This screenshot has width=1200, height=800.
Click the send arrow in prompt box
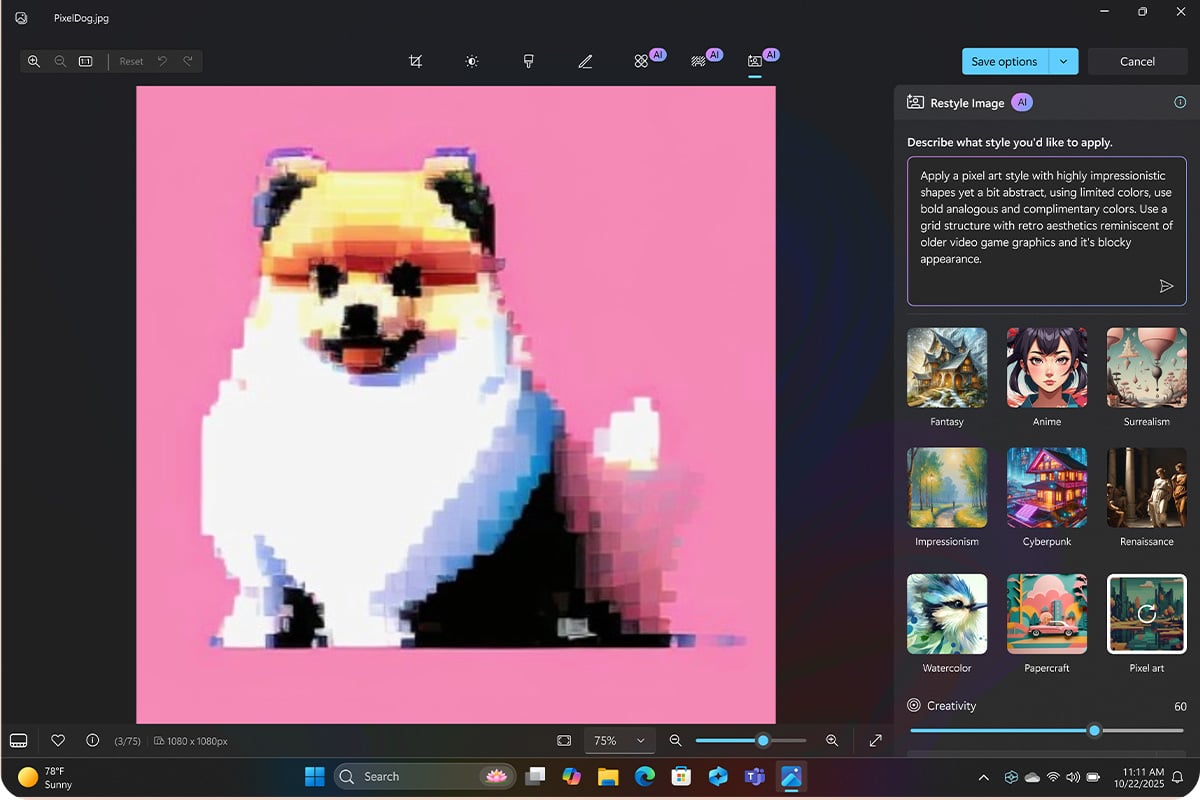[x=1165, y=286]
